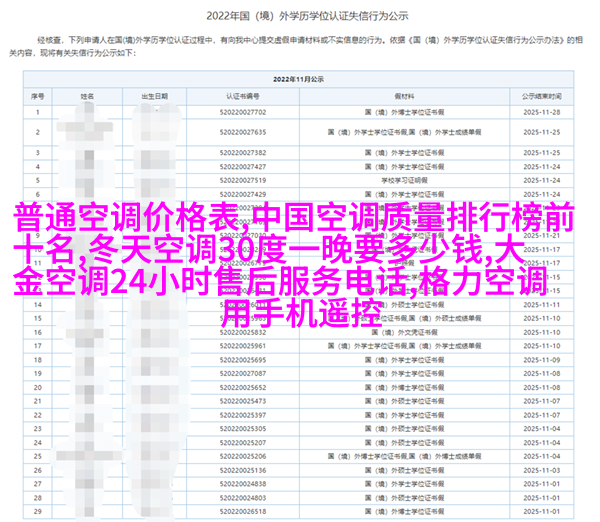Select the '2022年11月公示' table caption
The width and height of the screenshot is (600, 522).
(x=298, y=79)
